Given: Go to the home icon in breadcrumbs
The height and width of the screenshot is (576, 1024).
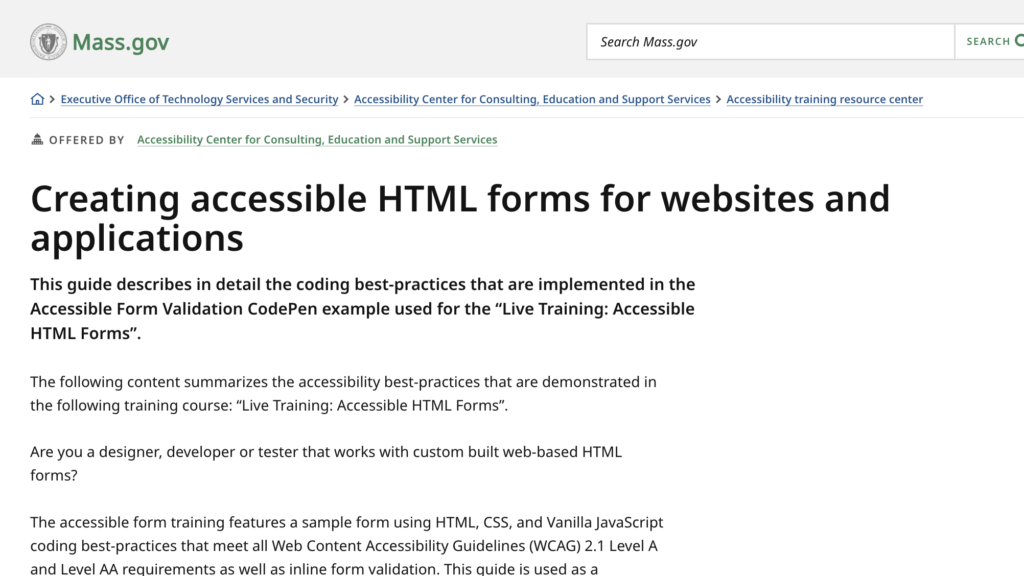Looking at the screenshot, I should click(38, 99).
